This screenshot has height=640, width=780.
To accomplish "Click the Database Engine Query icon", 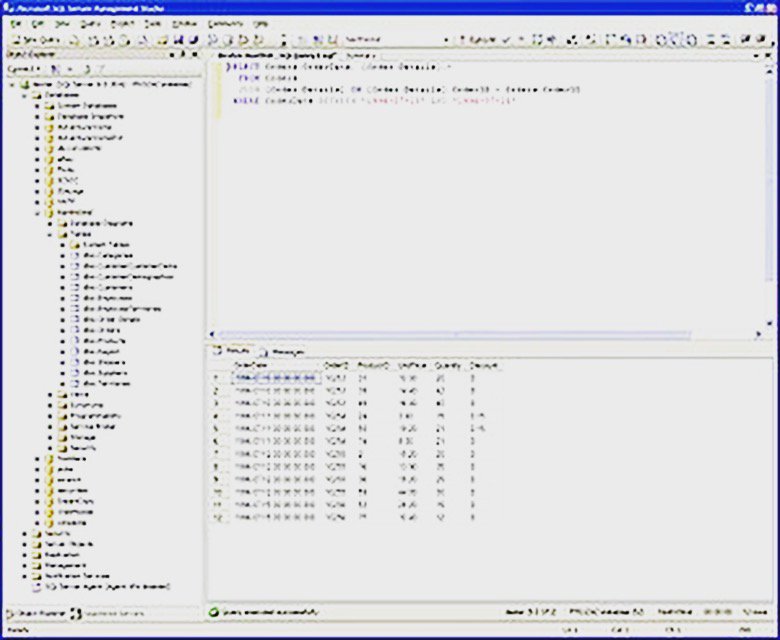I will (74, 40).
